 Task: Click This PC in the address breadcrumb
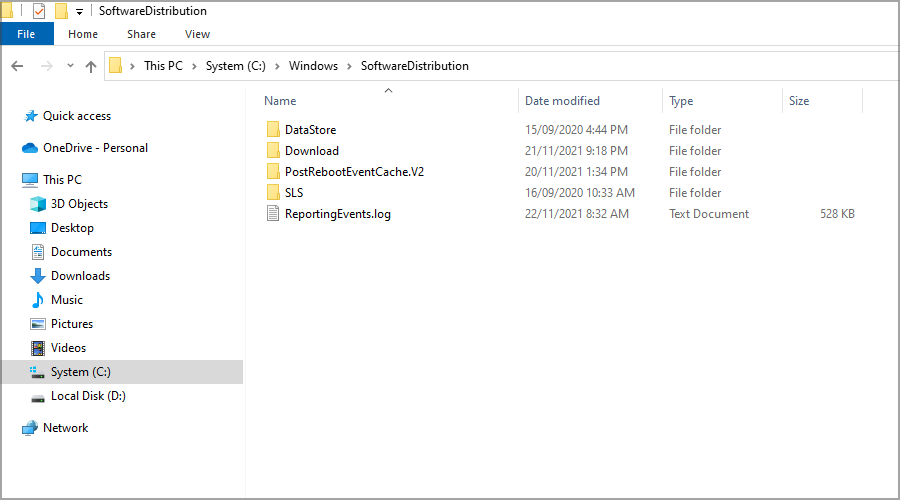click(163, 66)
